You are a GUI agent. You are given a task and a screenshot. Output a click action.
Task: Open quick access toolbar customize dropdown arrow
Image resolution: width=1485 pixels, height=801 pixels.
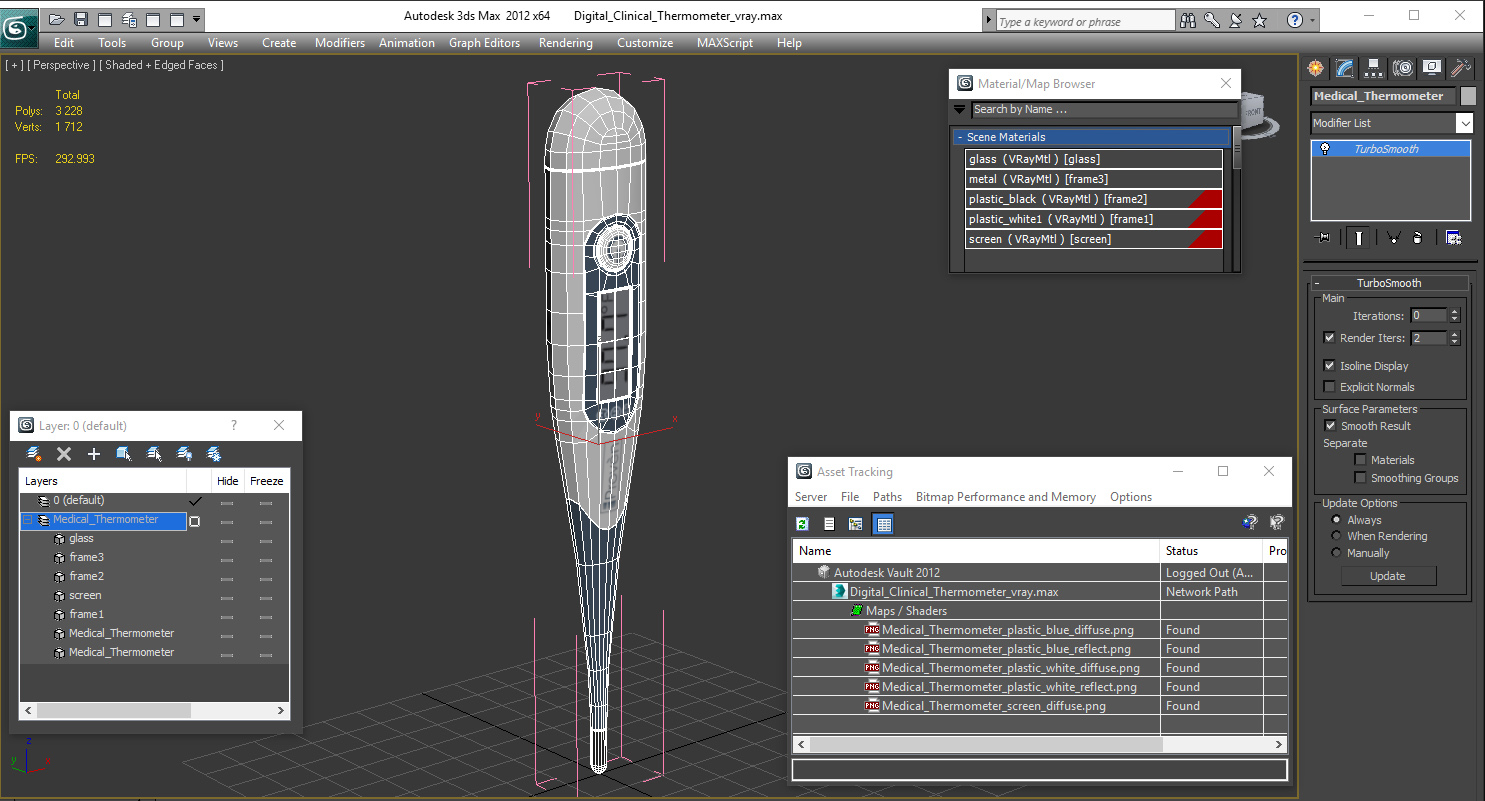(196, 19)
